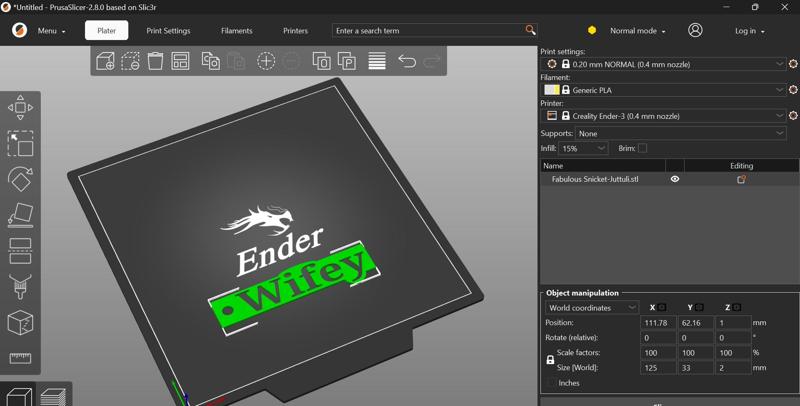Select the Cut tool
This screenshot has height=406, width=800.
point(20,251)
